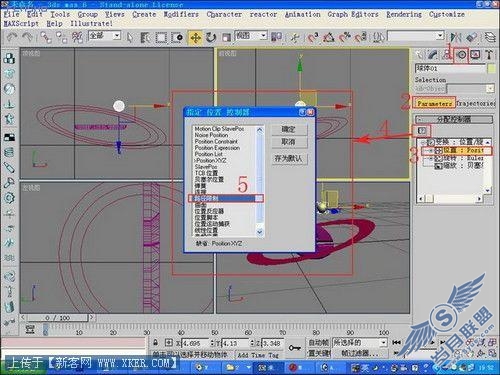This screenshot has width=500, height=375.
Task: Toggle Window/Crossing selection icon
Action: [x=177, y=37]
